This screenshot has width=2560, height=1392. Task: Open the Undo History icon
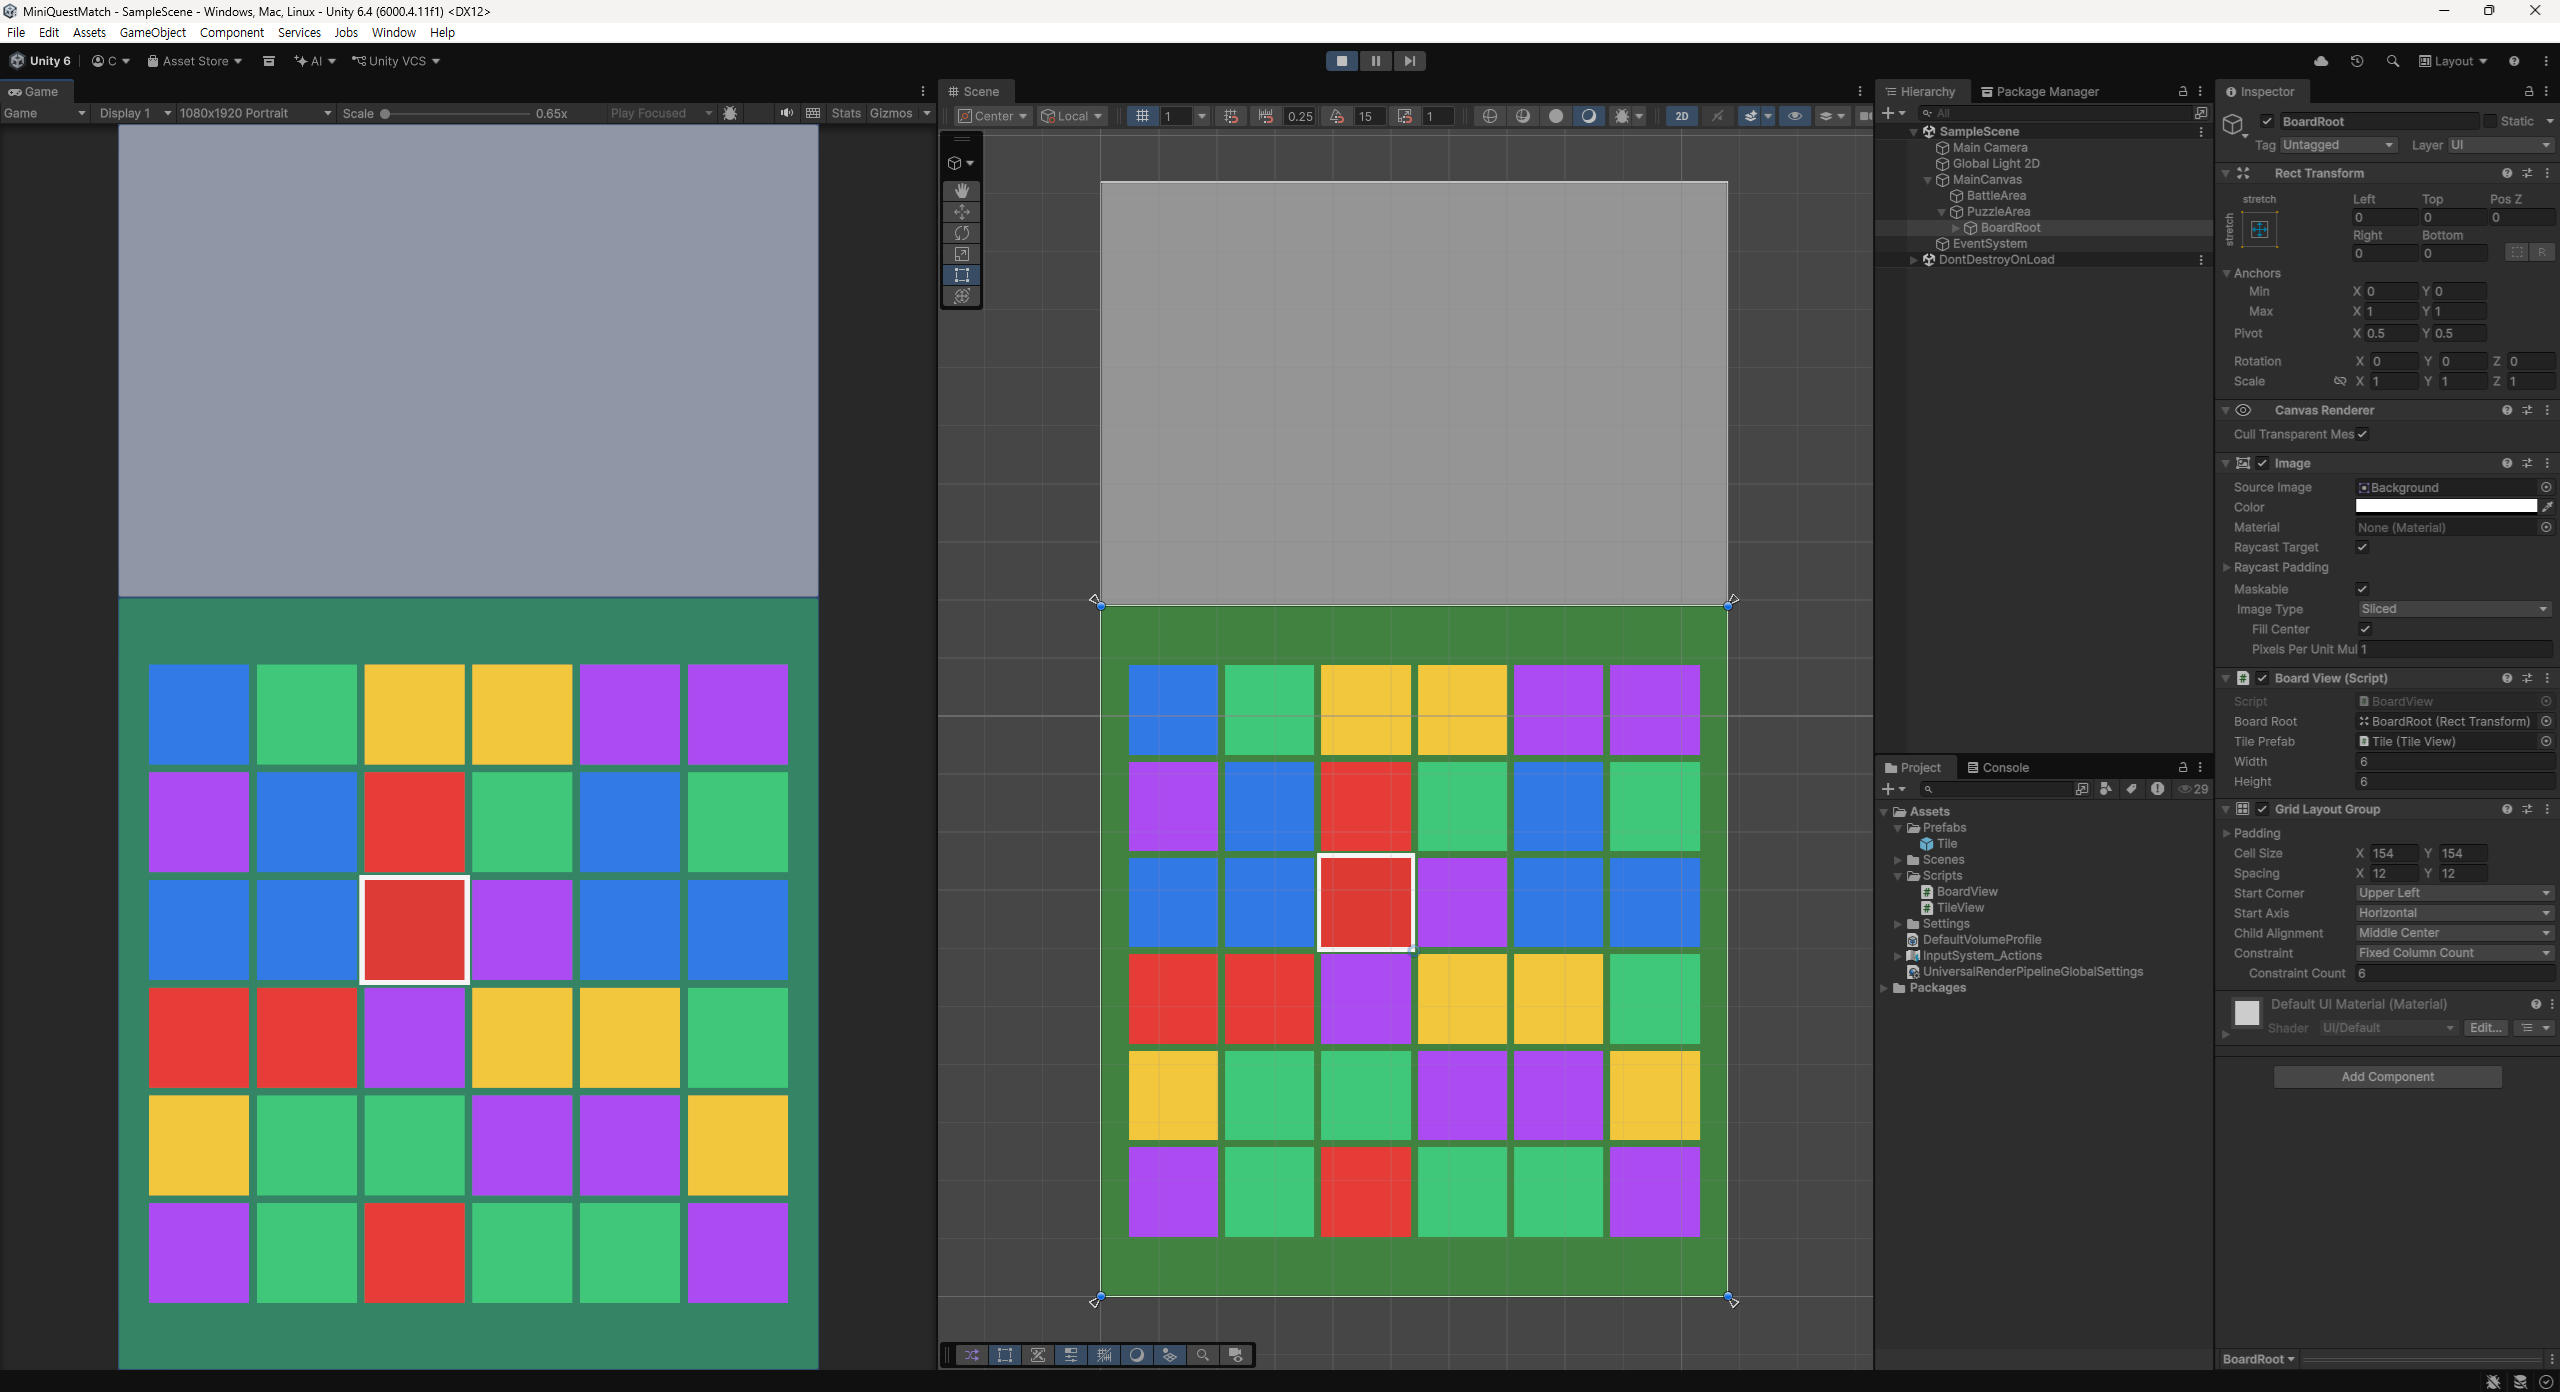(x=2357, y=61)
